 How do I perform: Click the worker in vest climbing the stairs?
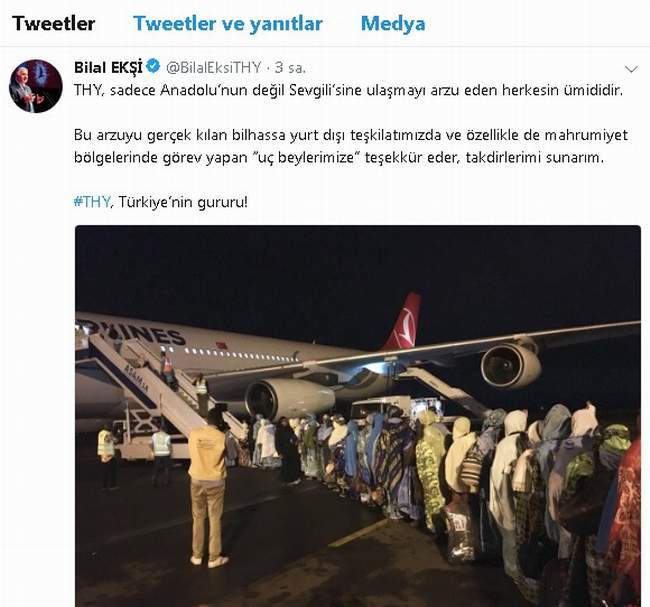point(168,371)
